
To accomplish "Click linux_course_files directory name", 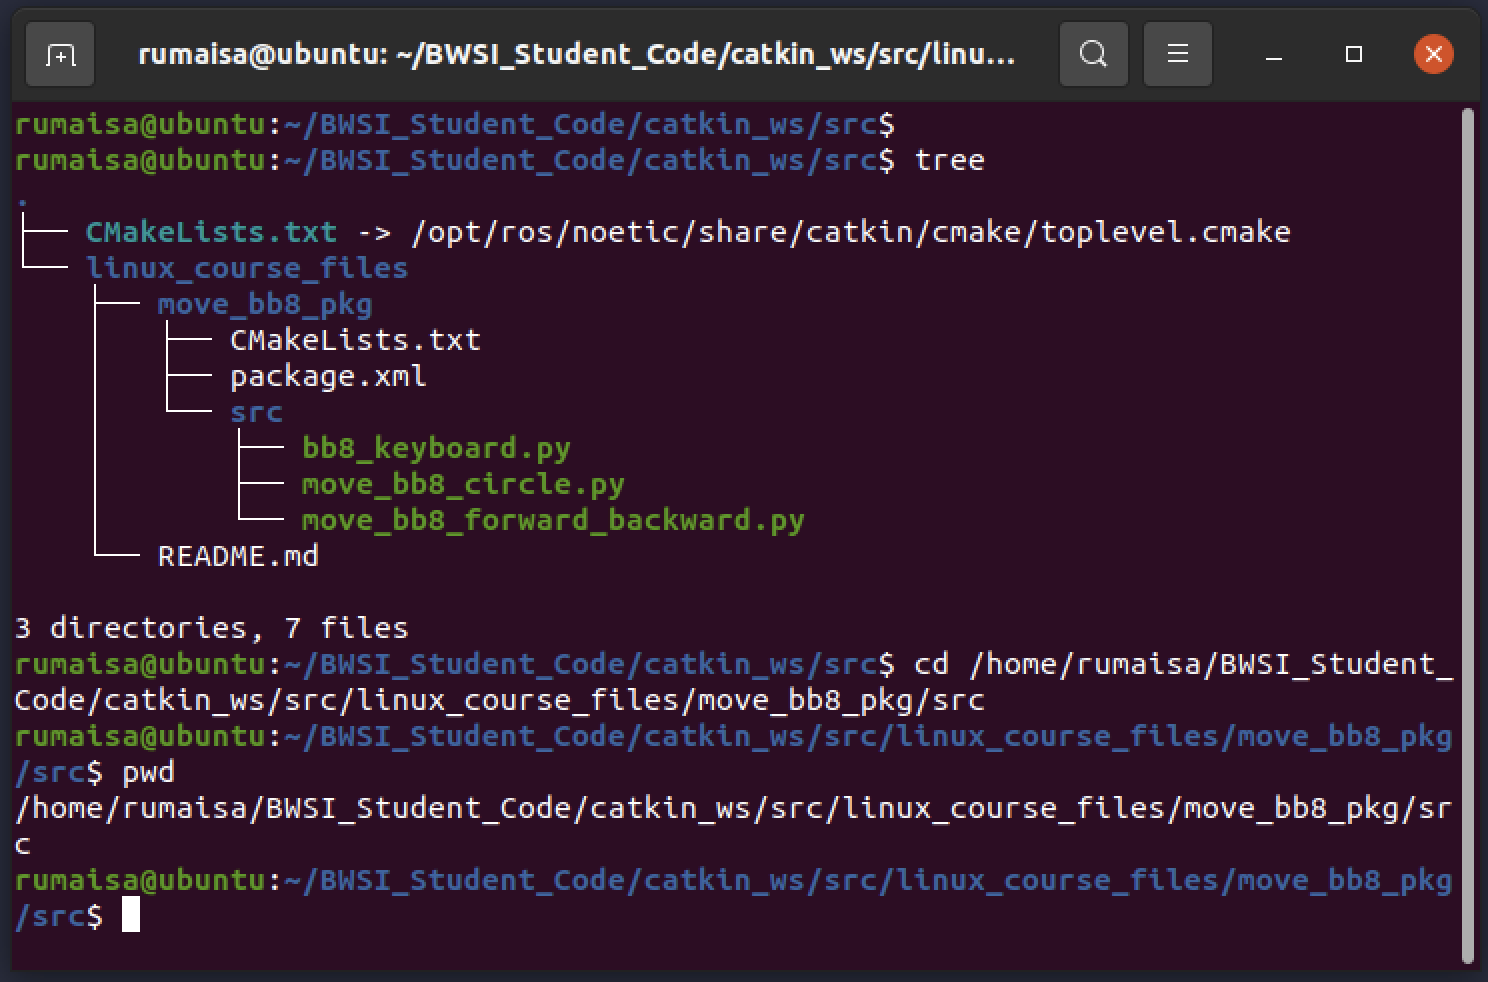I will (x=247, y=268).
